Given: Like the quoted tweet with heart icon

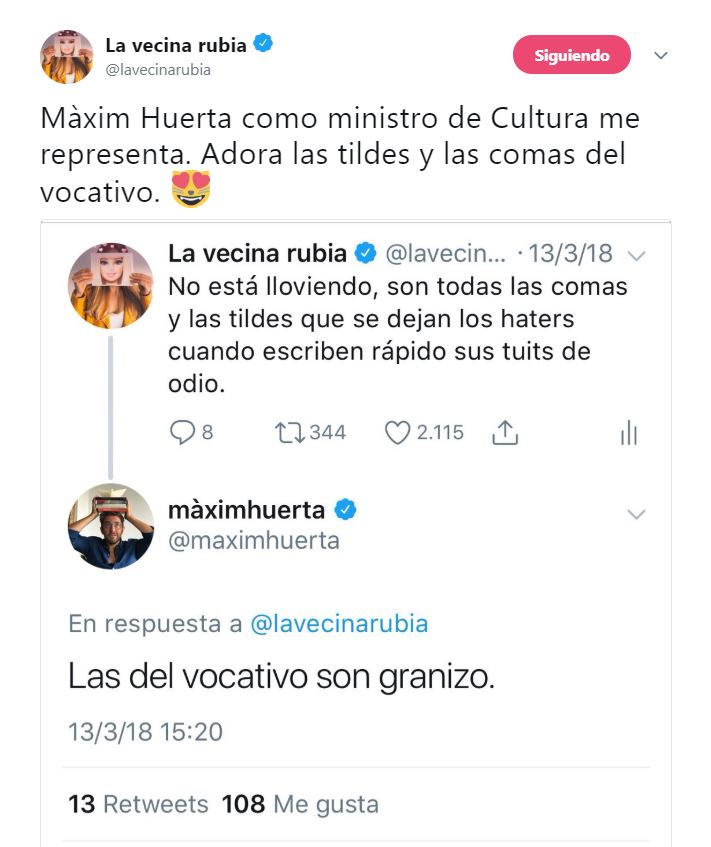Looking at the screenshot, I should pyautogui.click(x=398, y=432).
